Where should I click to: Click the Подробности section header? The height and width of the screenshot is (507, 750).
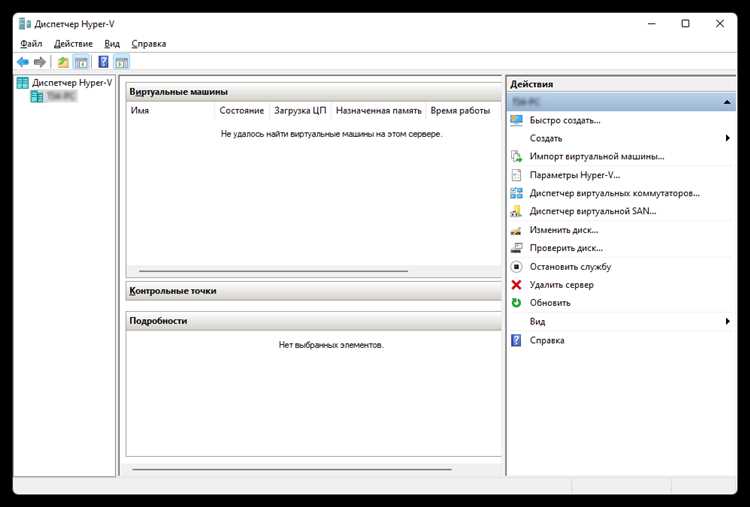coord(314,321)
